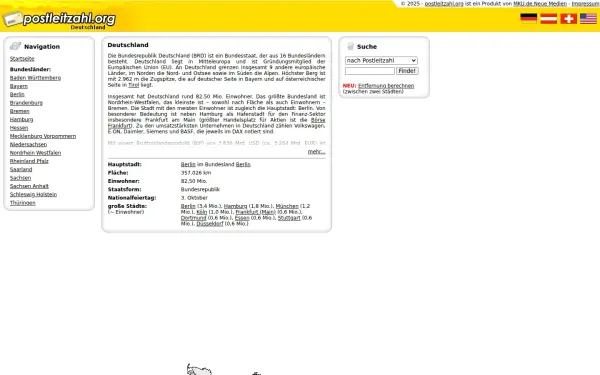Click the 'Deutschland' article heading
600x375 pixels.
click(128, 45)
